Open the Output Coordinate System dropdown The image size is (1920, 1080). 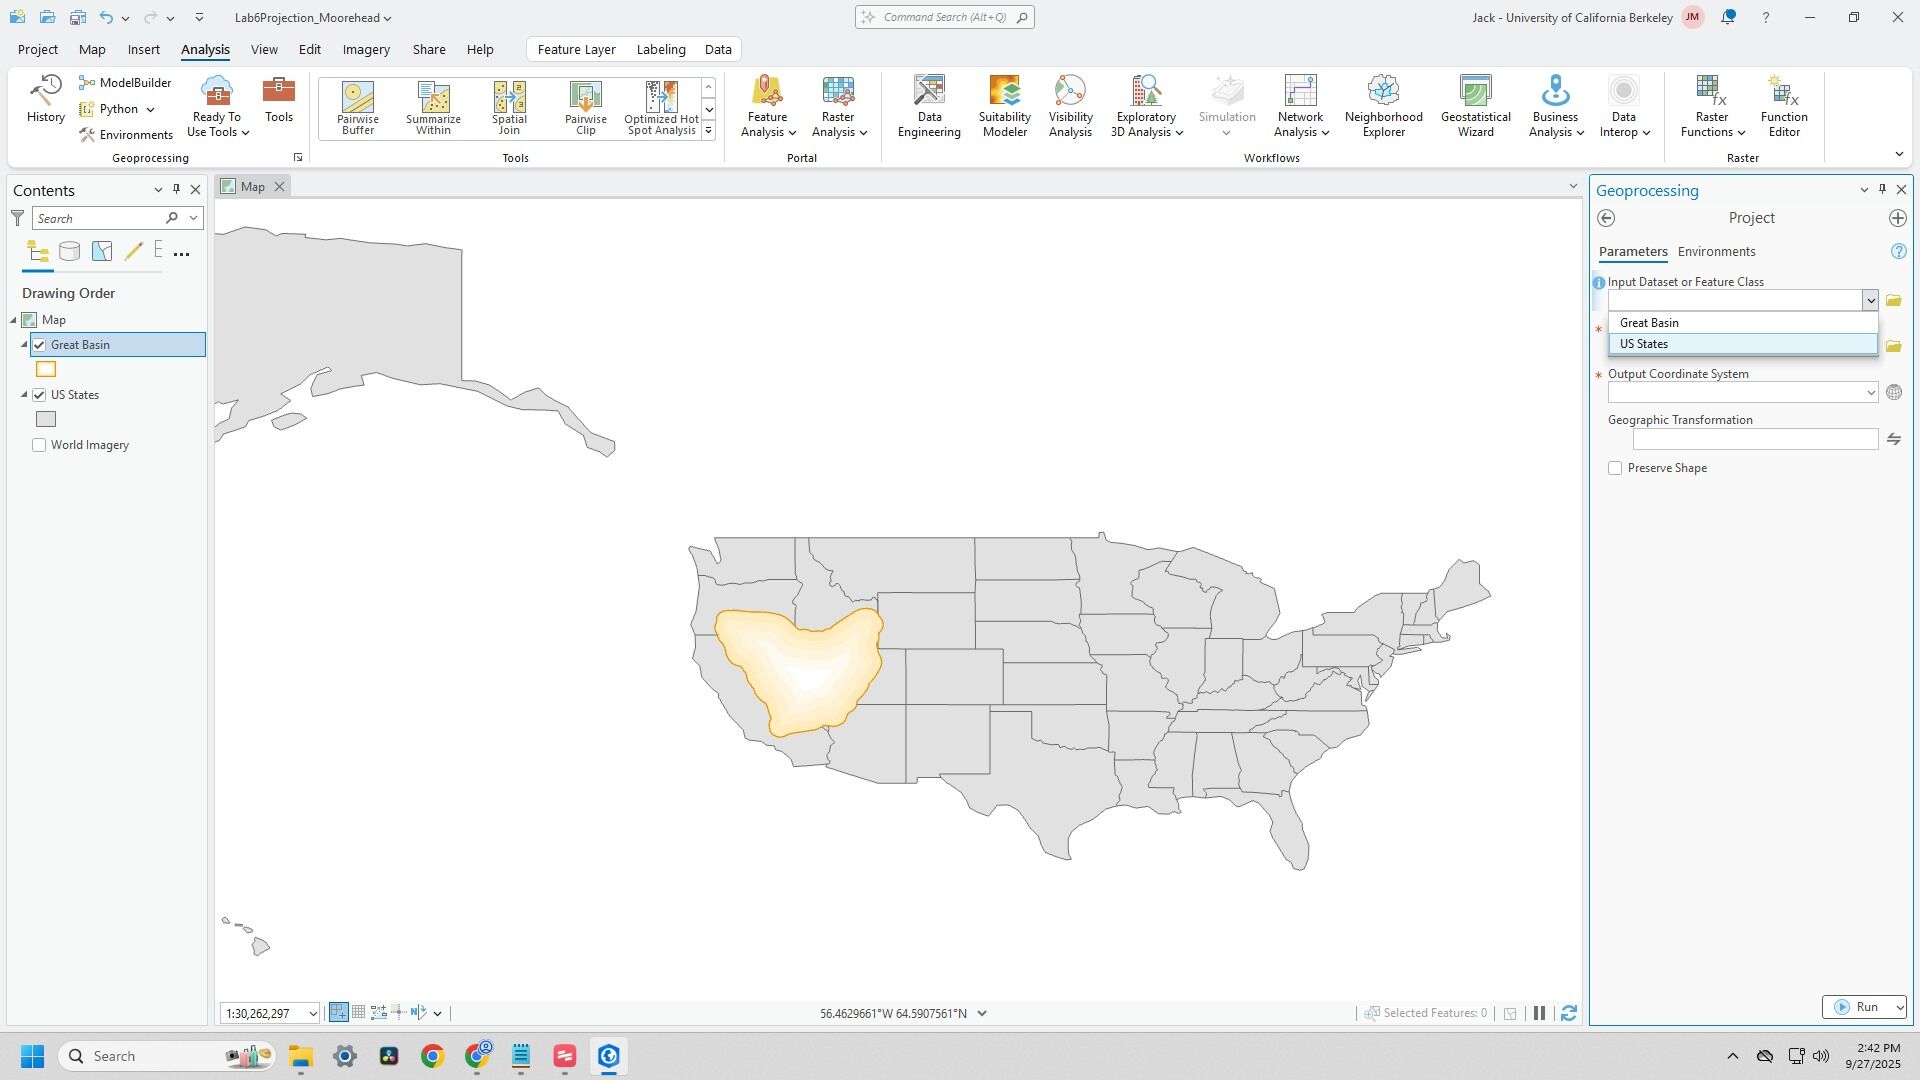[x=1870, y=393]
